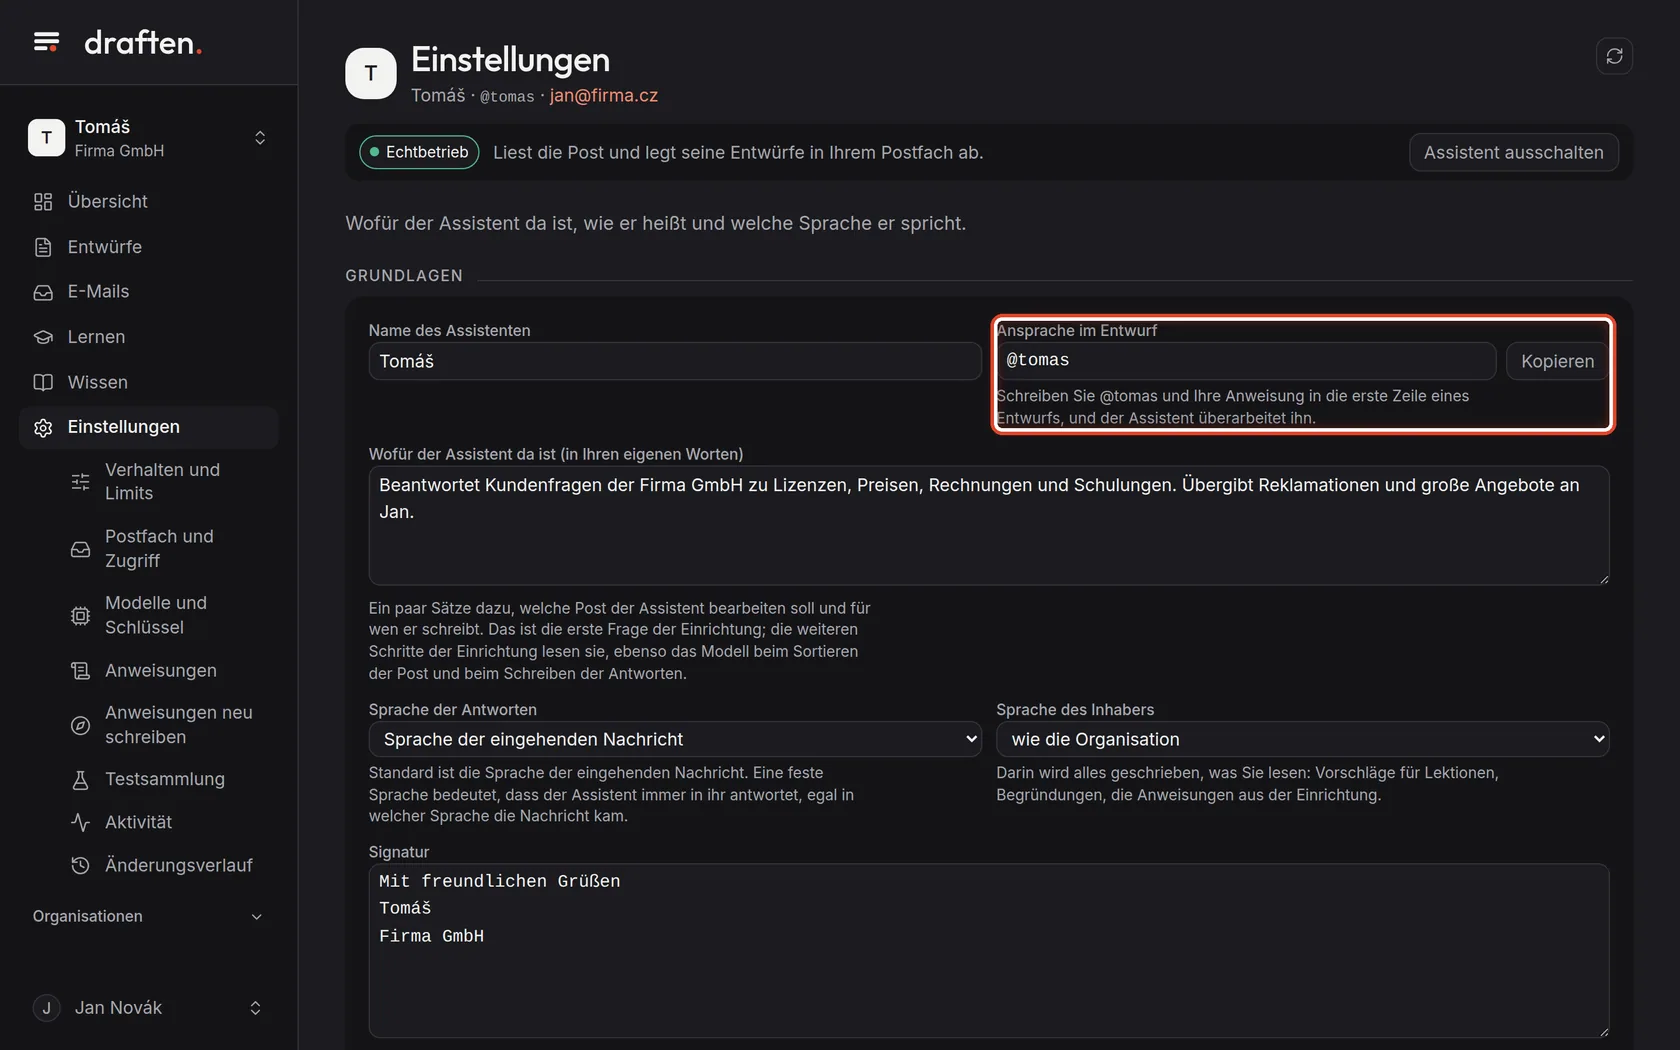Viewport: 1680px width, 1050px height.
Task: Click the Änderungsverlauf history icon
Action: tap(81, 866)
